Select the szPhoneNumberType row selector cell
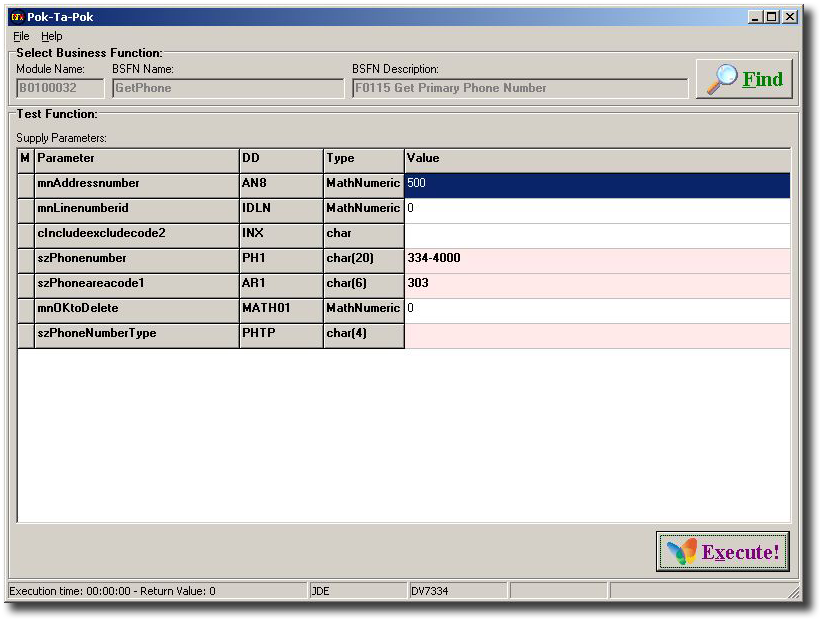The width and height of the screenshot is (820, 620). 26,336
